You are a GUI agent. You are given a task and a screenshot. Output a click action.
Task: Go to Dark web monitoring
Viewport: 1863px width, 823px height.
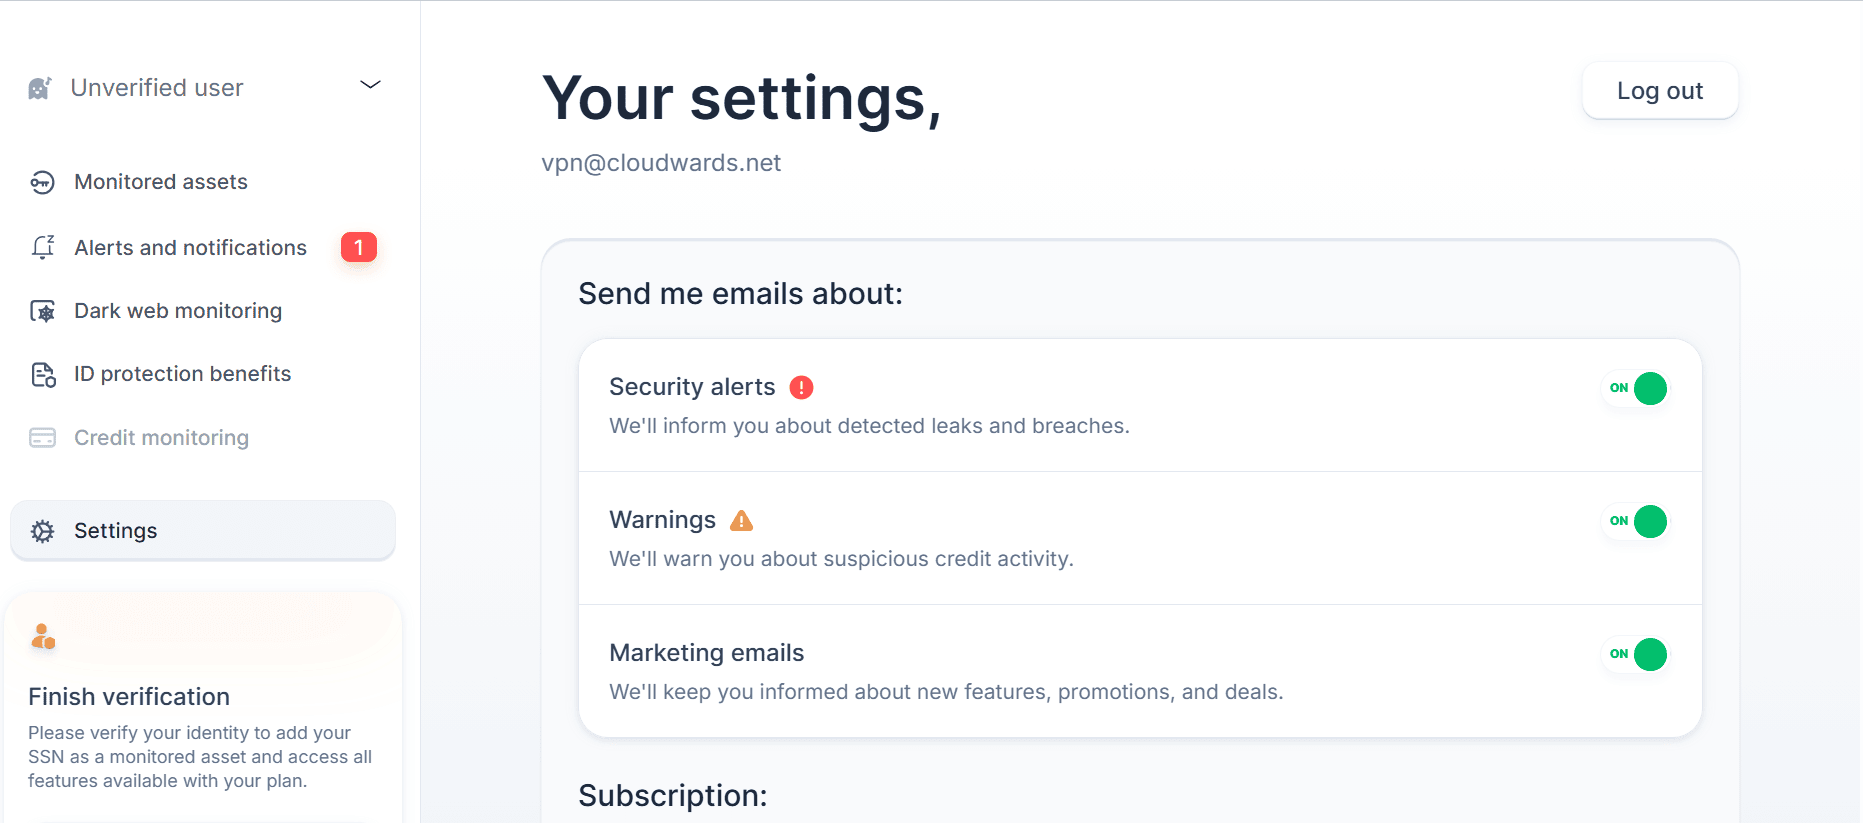(x=178, y=311)
